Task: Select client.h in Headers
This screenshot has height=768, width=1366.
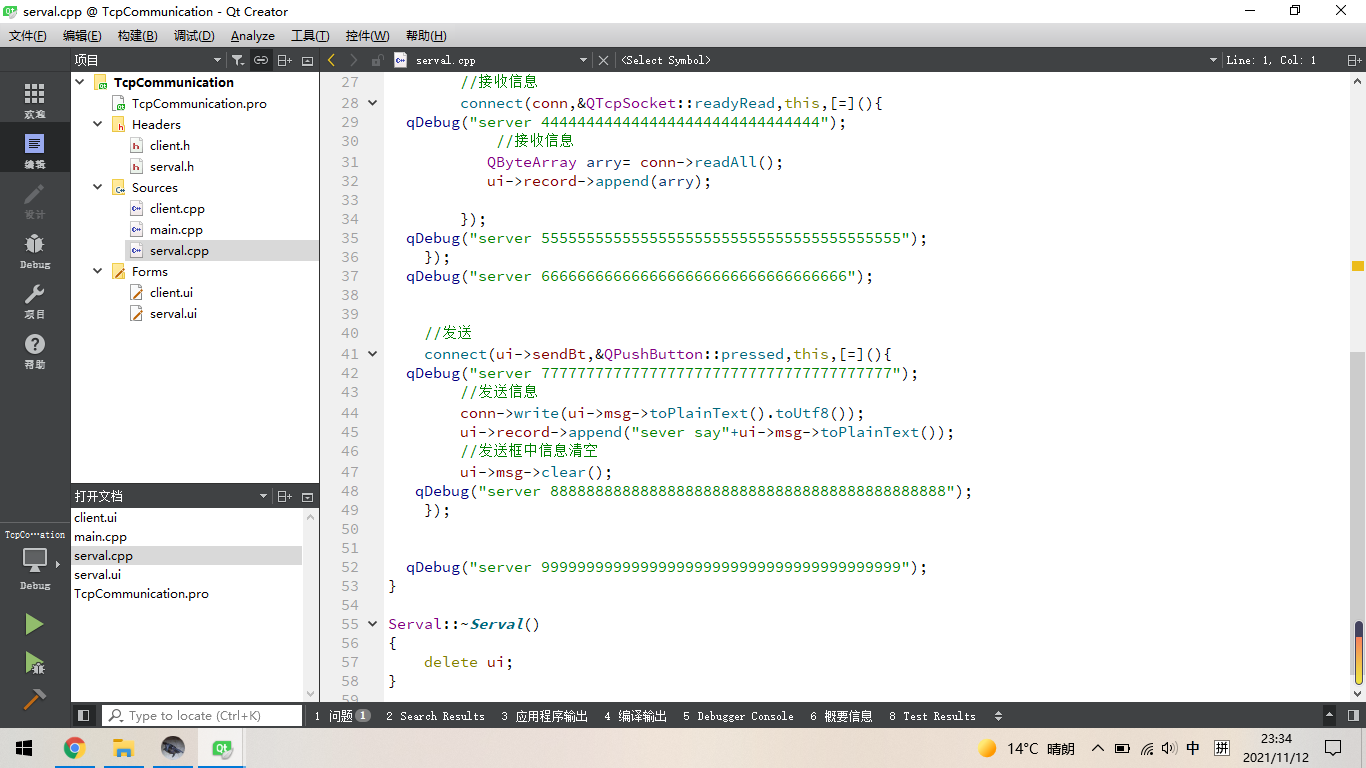Action: (170, 146)
